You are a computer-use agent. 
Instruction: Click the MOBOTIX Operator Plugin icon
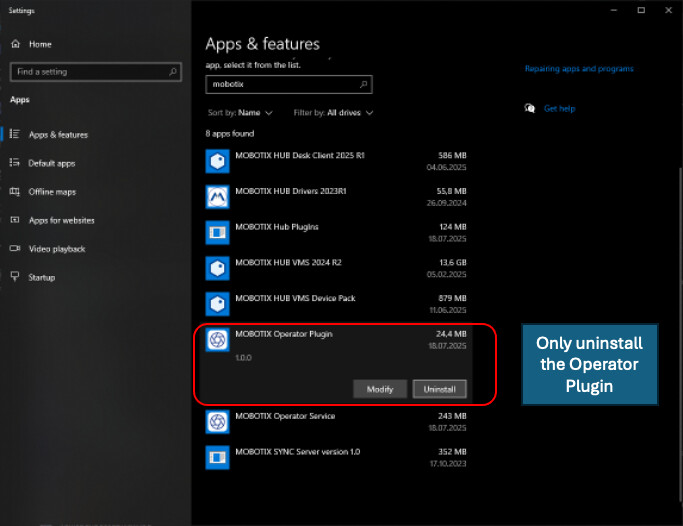pos(217,340)
